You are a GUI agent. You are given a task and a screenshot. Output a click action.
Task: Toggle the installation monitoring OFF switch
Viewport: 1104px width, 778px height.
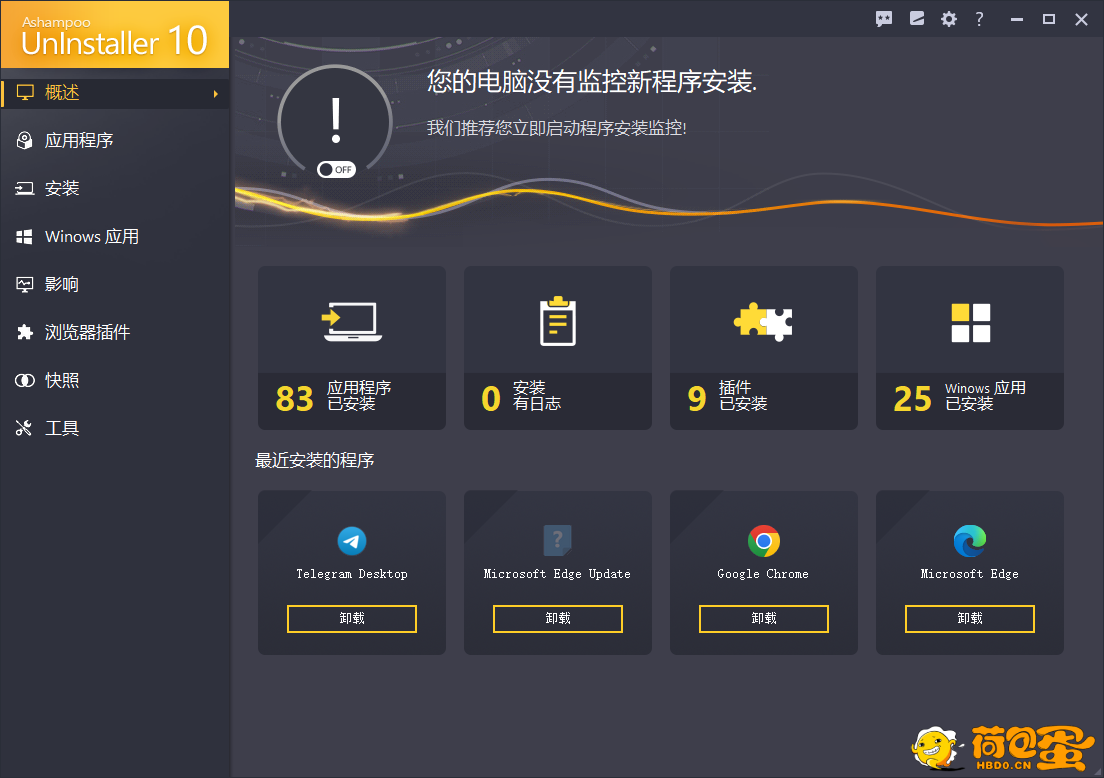click(x=336, y=170)
